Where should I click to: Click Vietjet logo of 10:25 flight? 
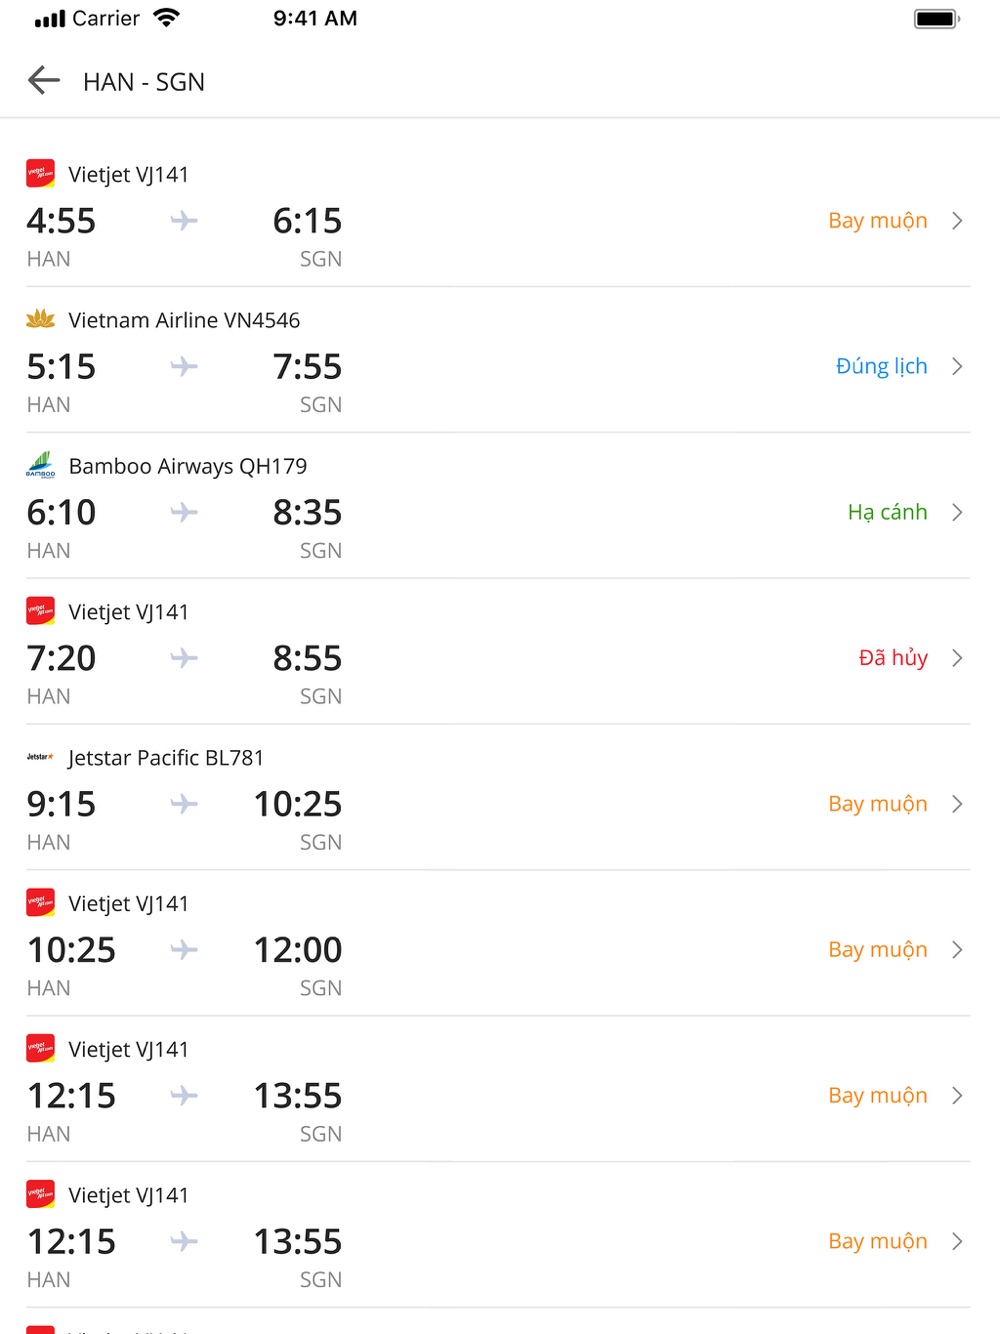tap(40, 903)
